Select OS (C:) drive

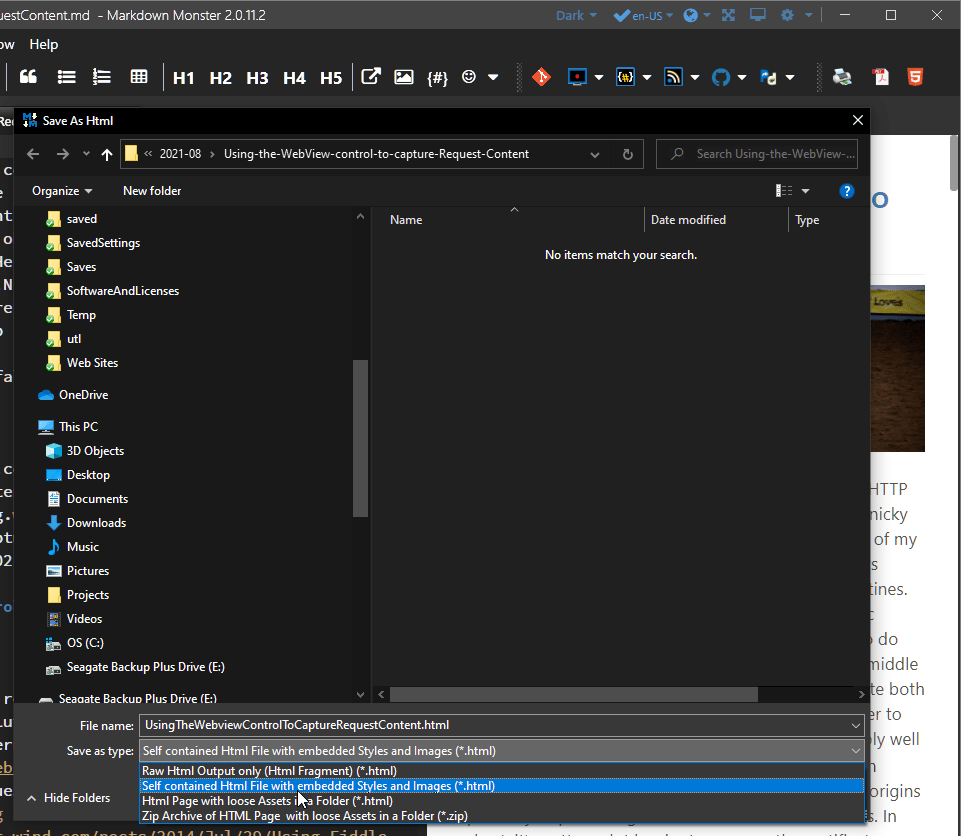[x=85, y=643]
